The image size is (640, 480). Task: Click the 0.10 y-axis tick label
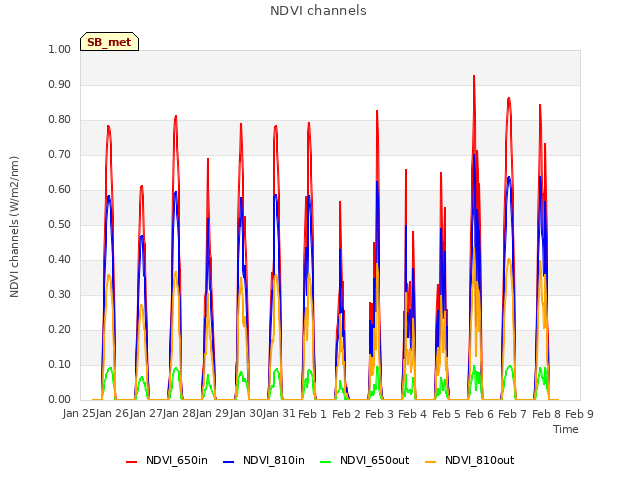coord(60,364)
